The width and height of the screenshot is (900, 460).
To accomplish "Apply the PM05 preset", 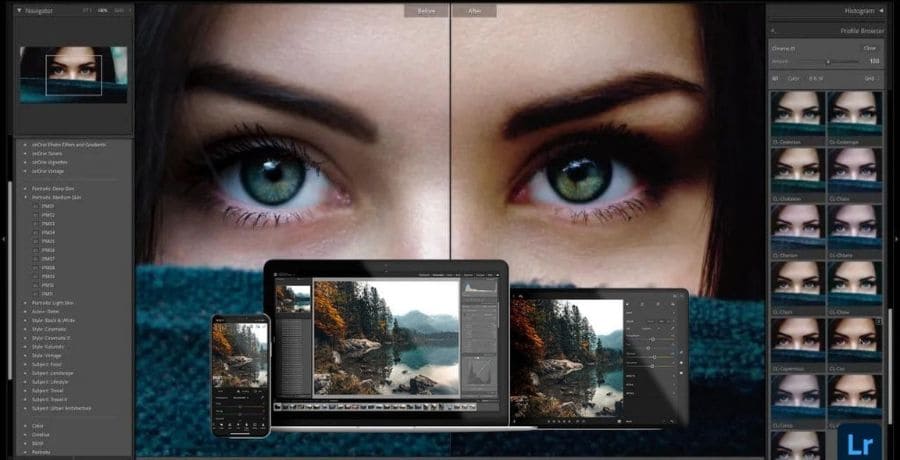I will (48, 241).
